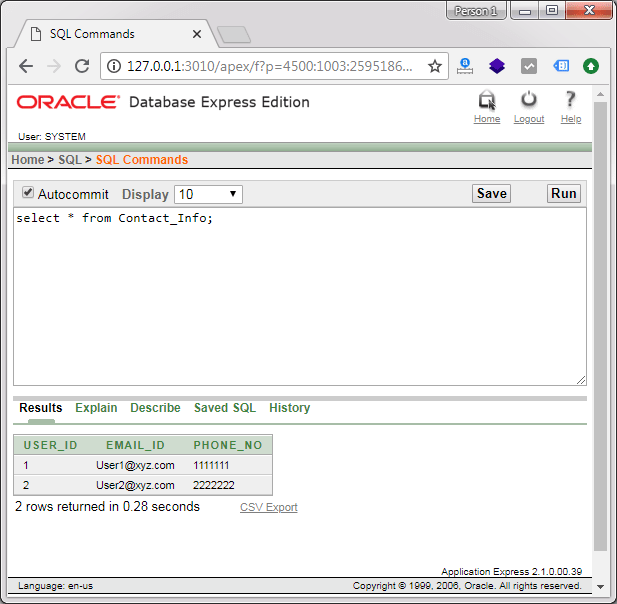The height and width of the screenshot is (604, 617).
Task: Click the page scrollbar up arrow
Action: pos(600,94)
